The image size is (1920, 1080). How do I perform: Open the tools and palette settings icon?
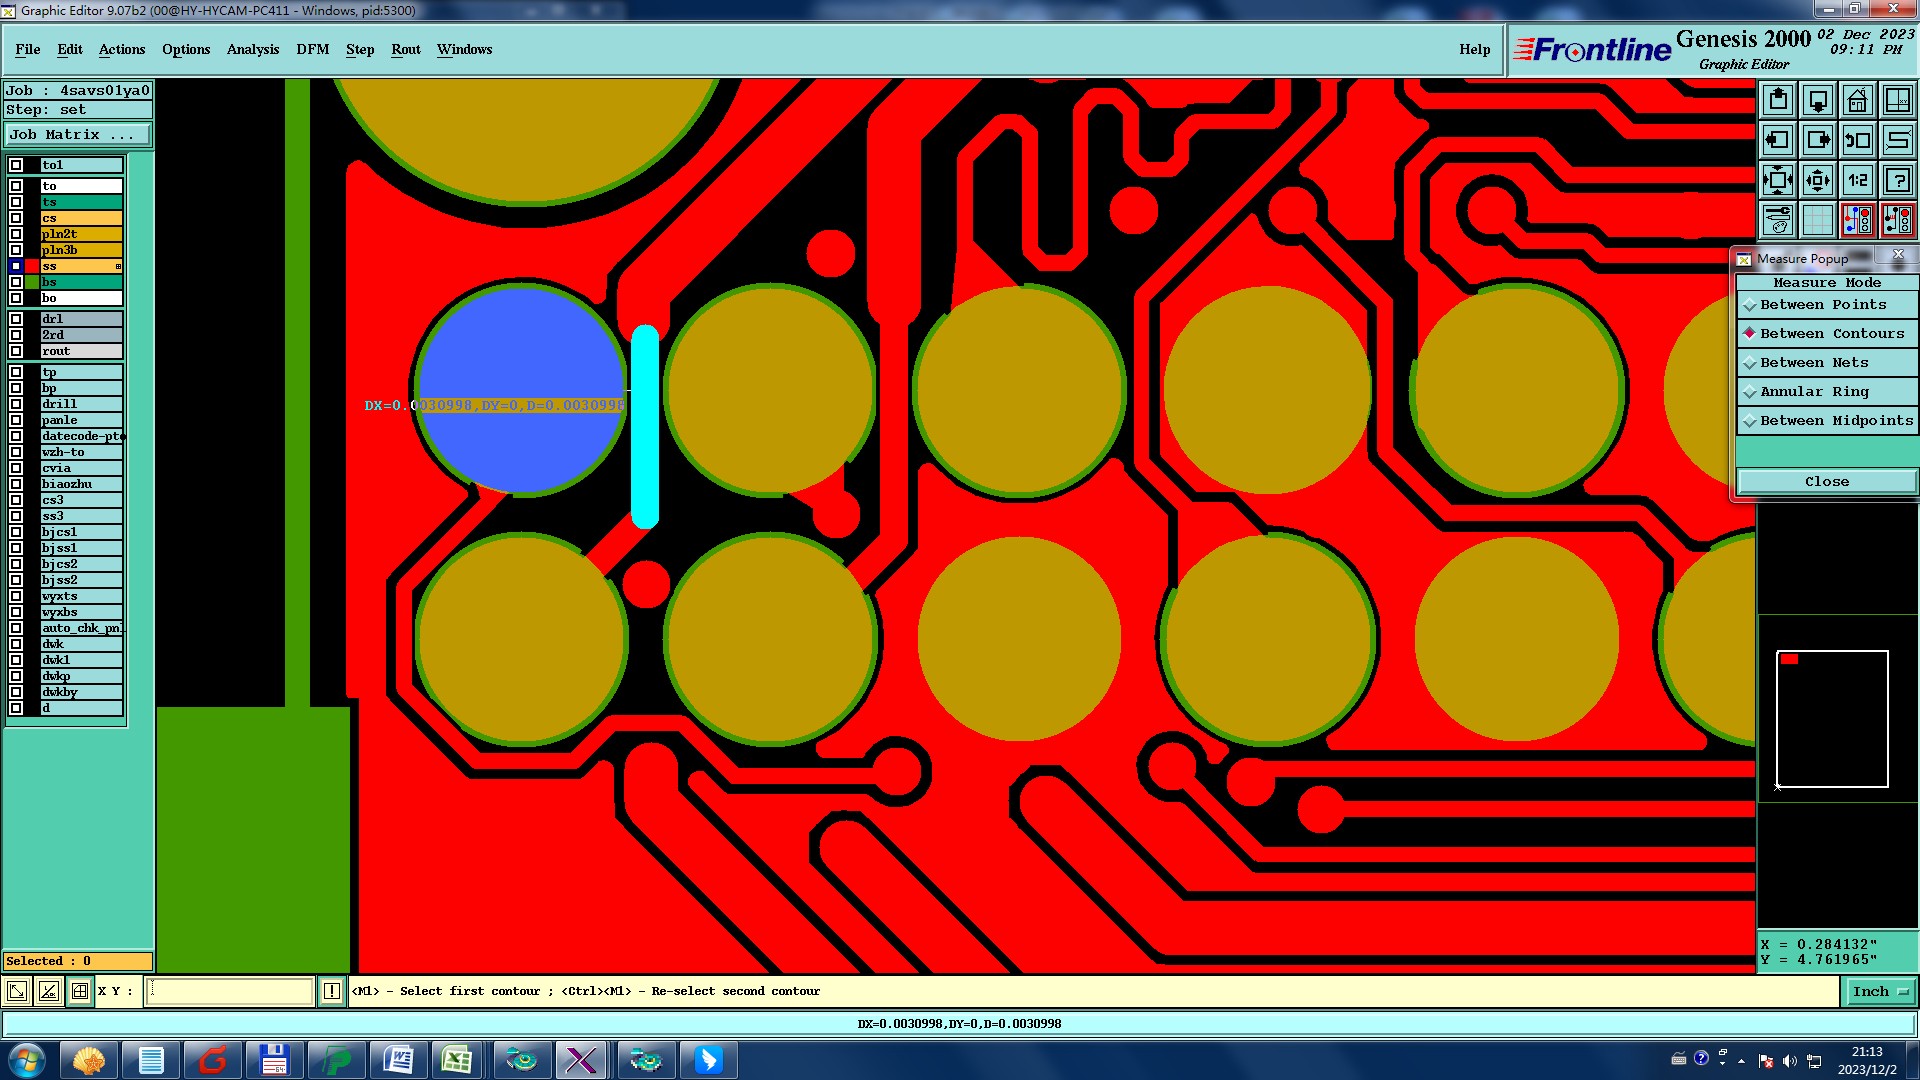pyautogui.click(x=1777, y=220)
